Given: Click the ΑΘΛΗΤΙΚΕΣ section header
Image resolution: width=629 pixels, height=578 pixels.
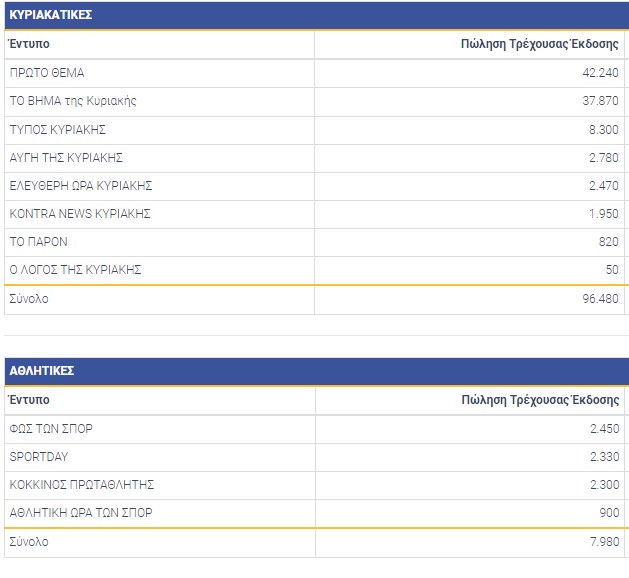Looking at the screenshot, I should [x=42, y=371].
